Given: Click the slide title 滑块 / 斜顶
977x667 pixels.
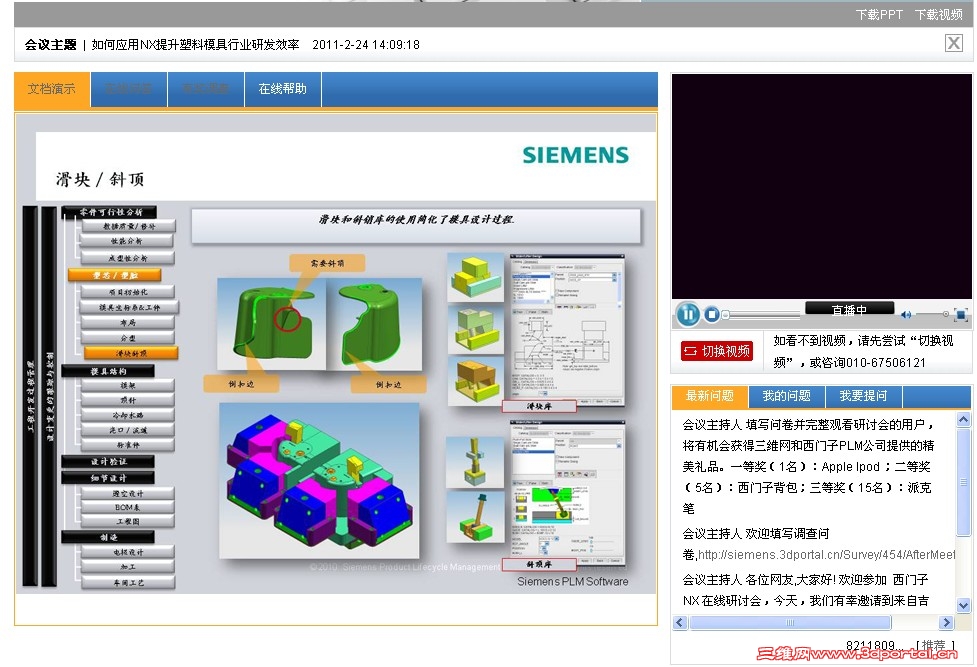Looking at the screenshot, I should coord(100,180).
